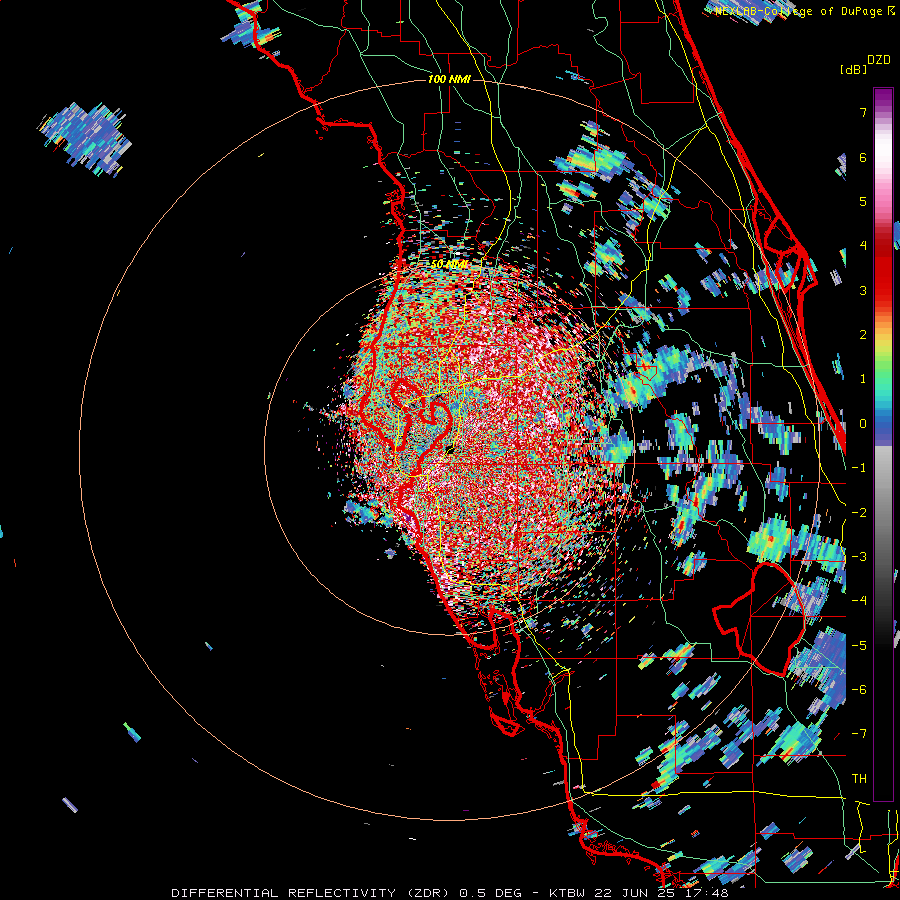Click the -7 dB tick label on legend
The image size is (900, 900).
pos(859,734)
